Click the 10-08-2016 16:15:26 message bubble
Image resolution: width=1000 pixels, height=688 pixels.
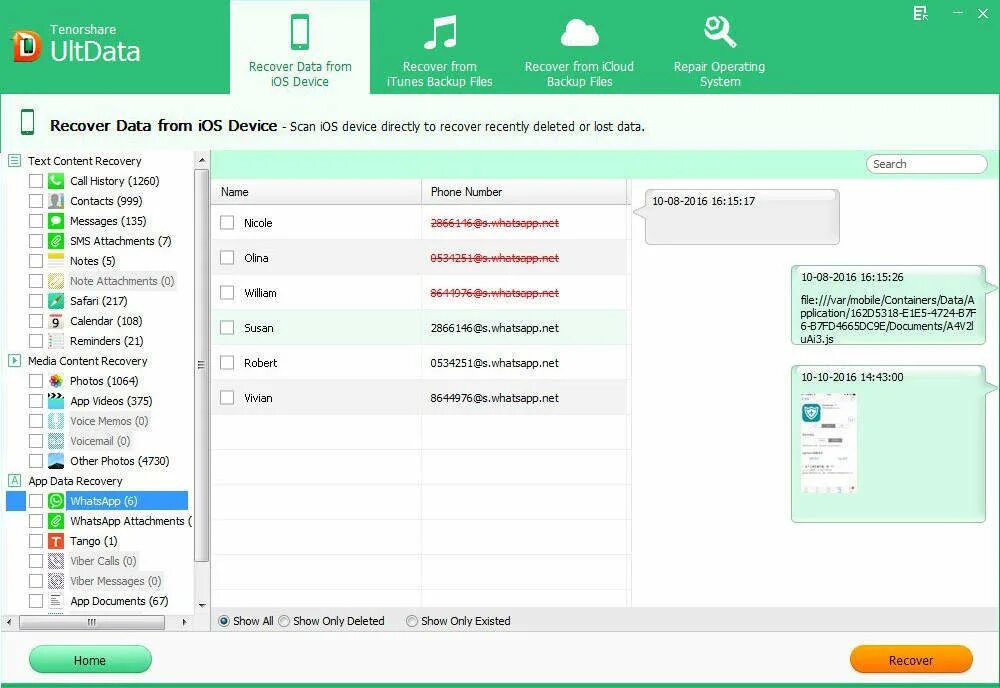(x=888, y=305)
